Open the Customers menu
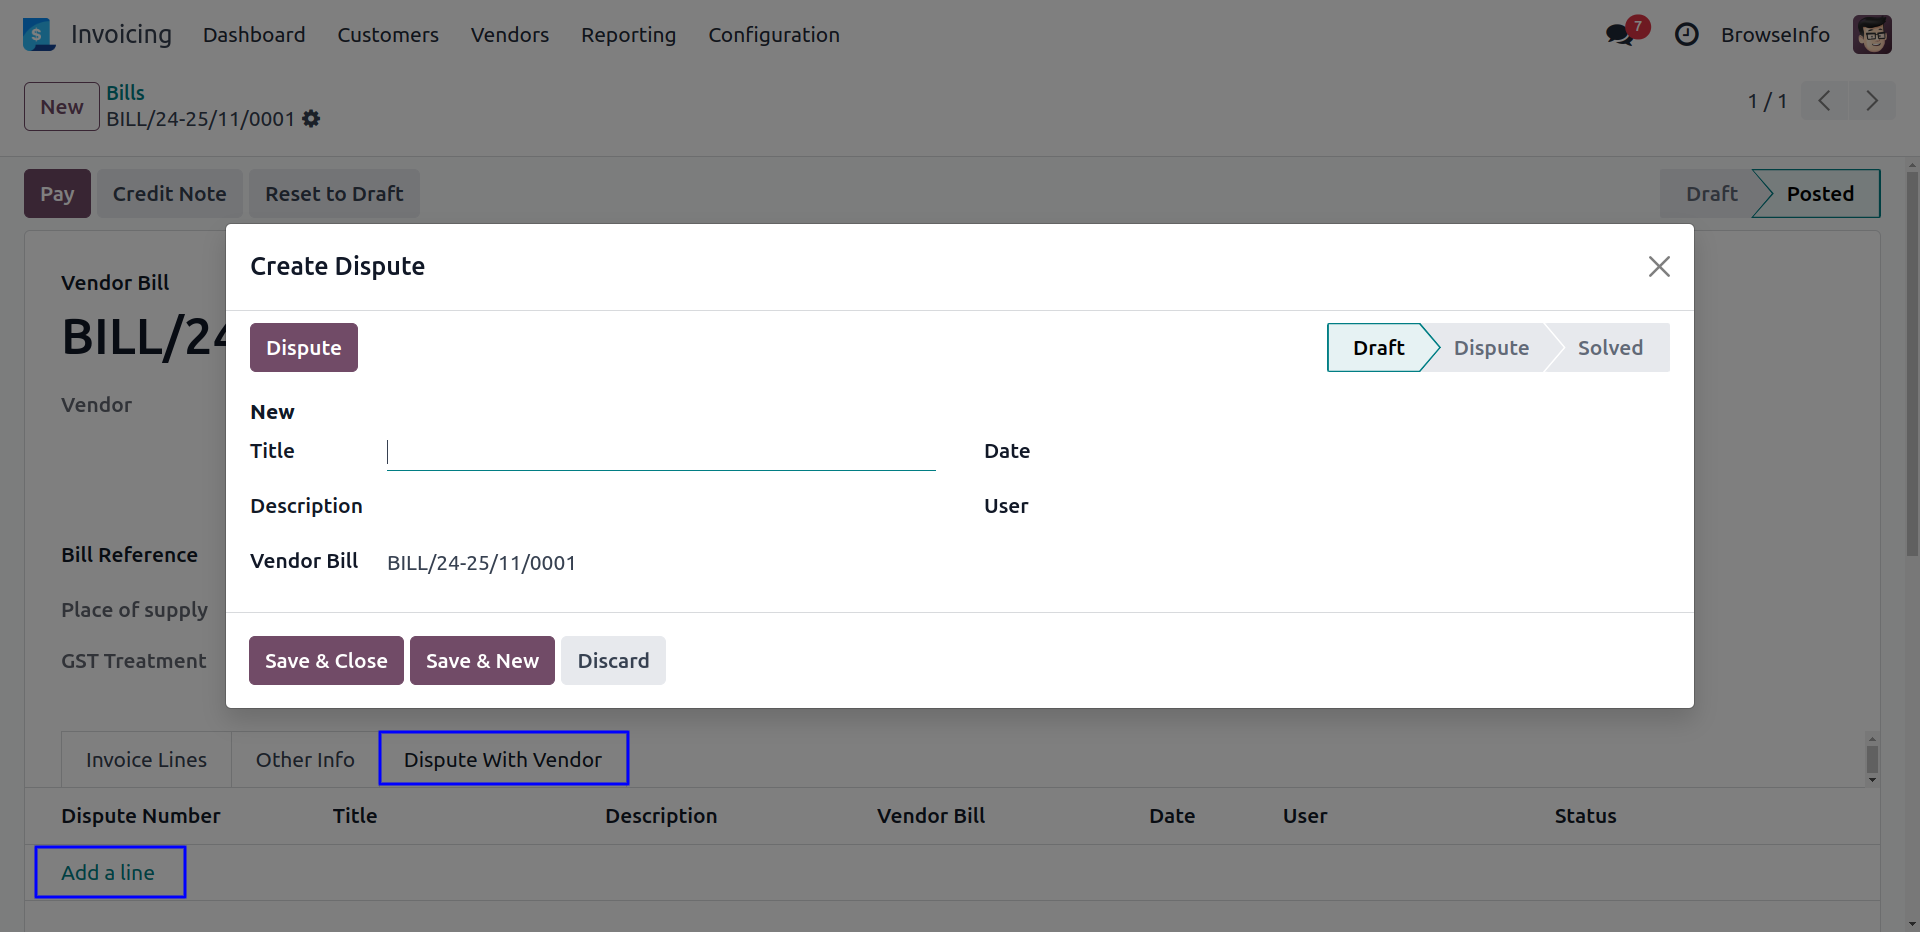1920x932 pixels. click(388, 35)
